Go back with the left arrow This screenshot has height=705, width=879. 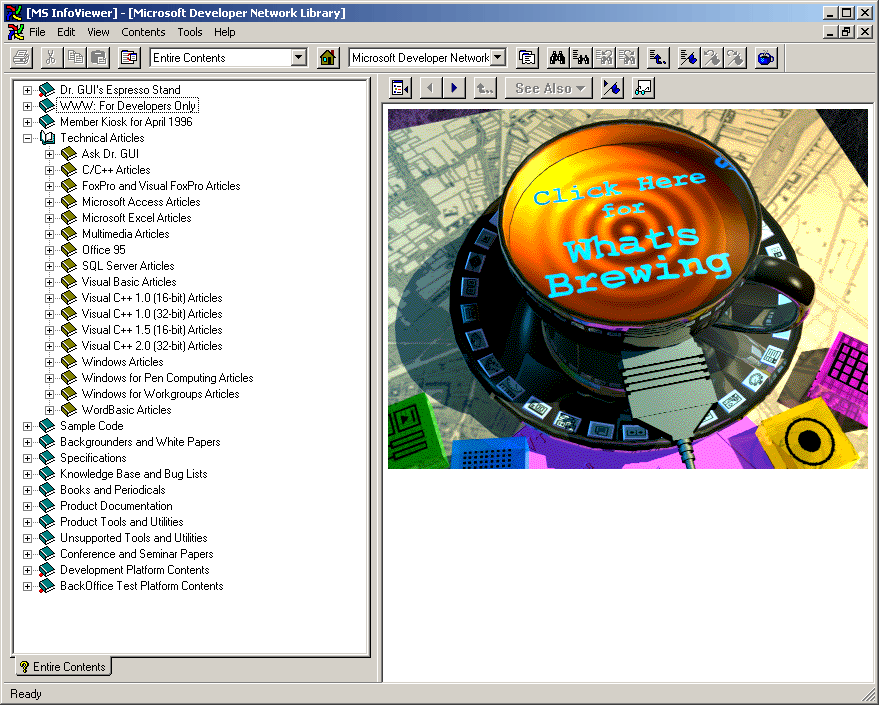click(x=431, y=88)
